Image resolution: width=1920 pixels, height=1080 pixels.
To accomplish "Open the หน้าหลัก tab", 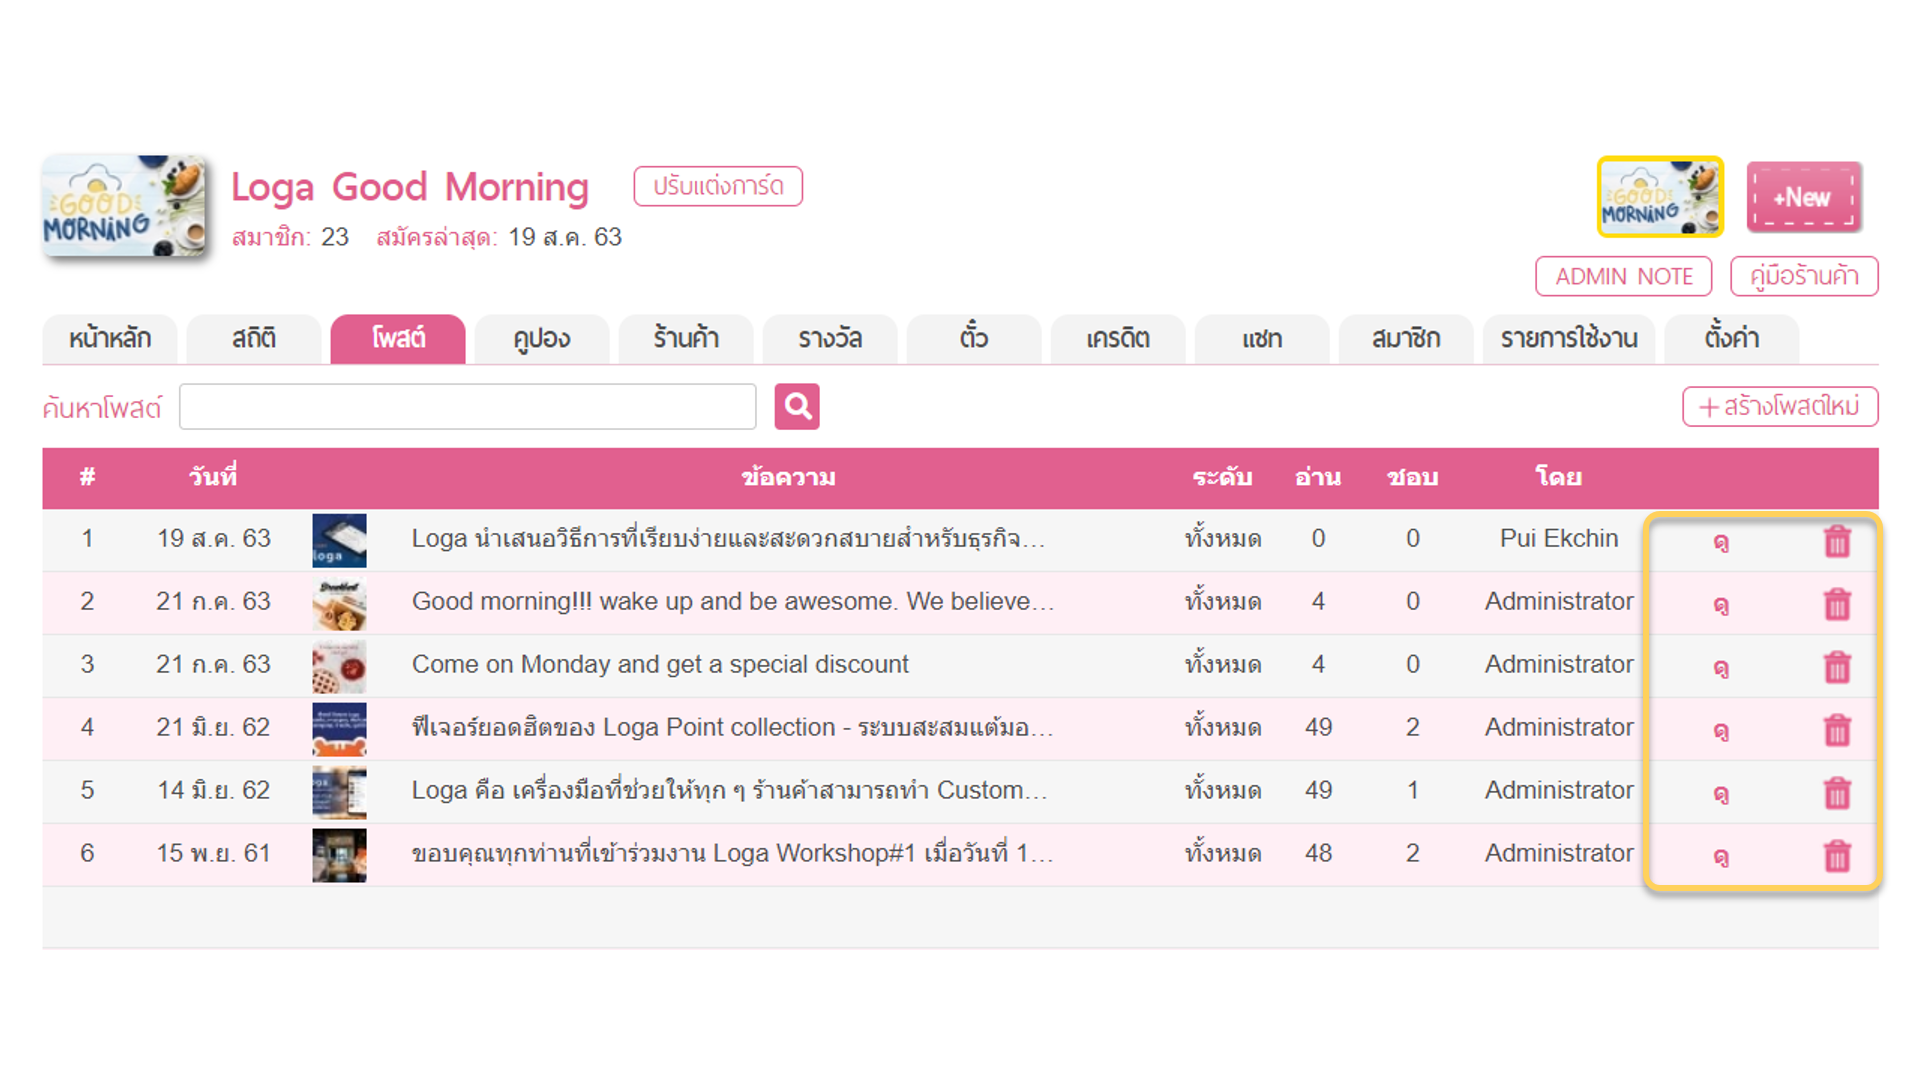I will pos(110,339).
